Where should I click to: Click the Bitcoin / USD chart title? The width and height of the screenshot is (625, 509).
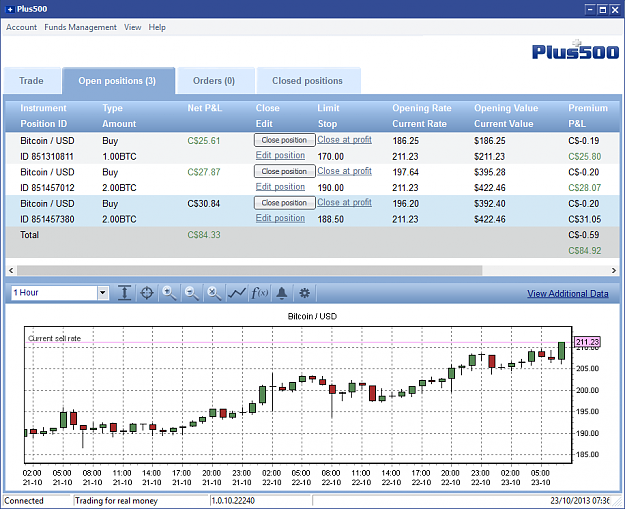click(x=312, y=316)
